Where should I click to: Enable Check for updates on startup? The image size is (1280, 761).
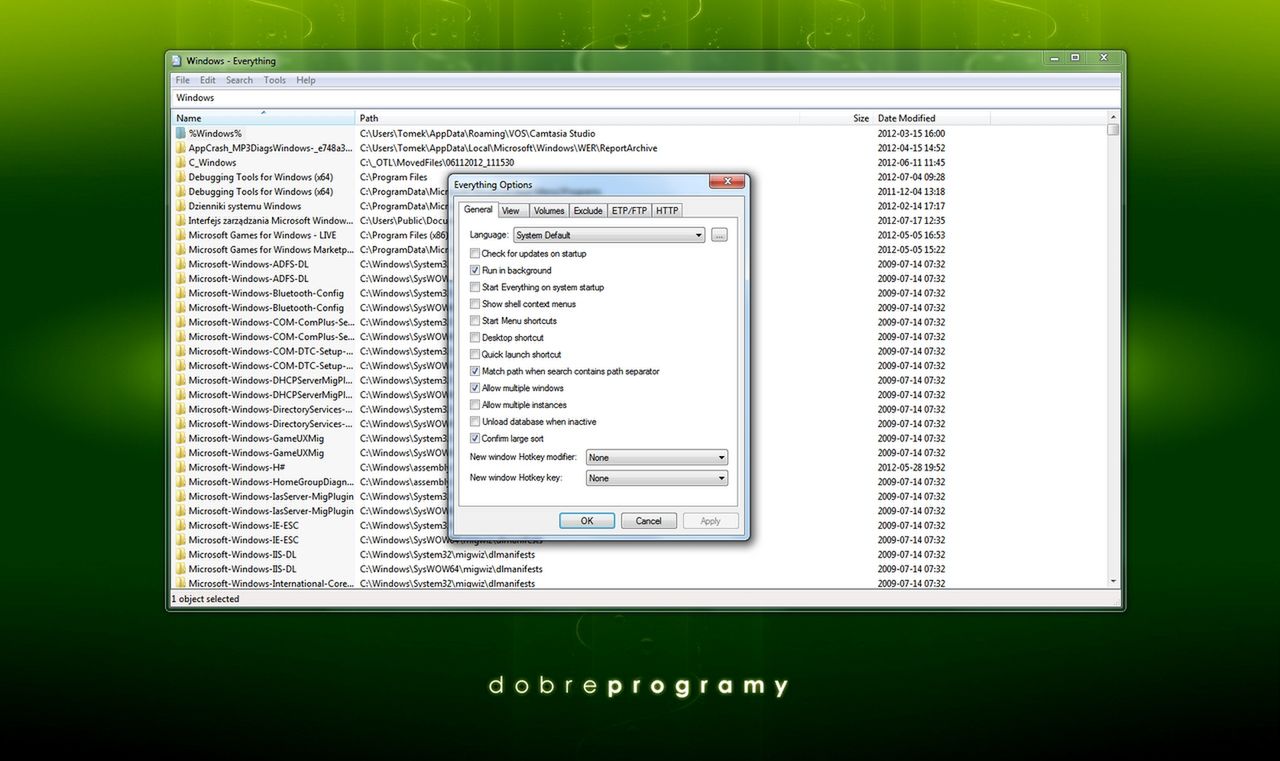point(475,254)
